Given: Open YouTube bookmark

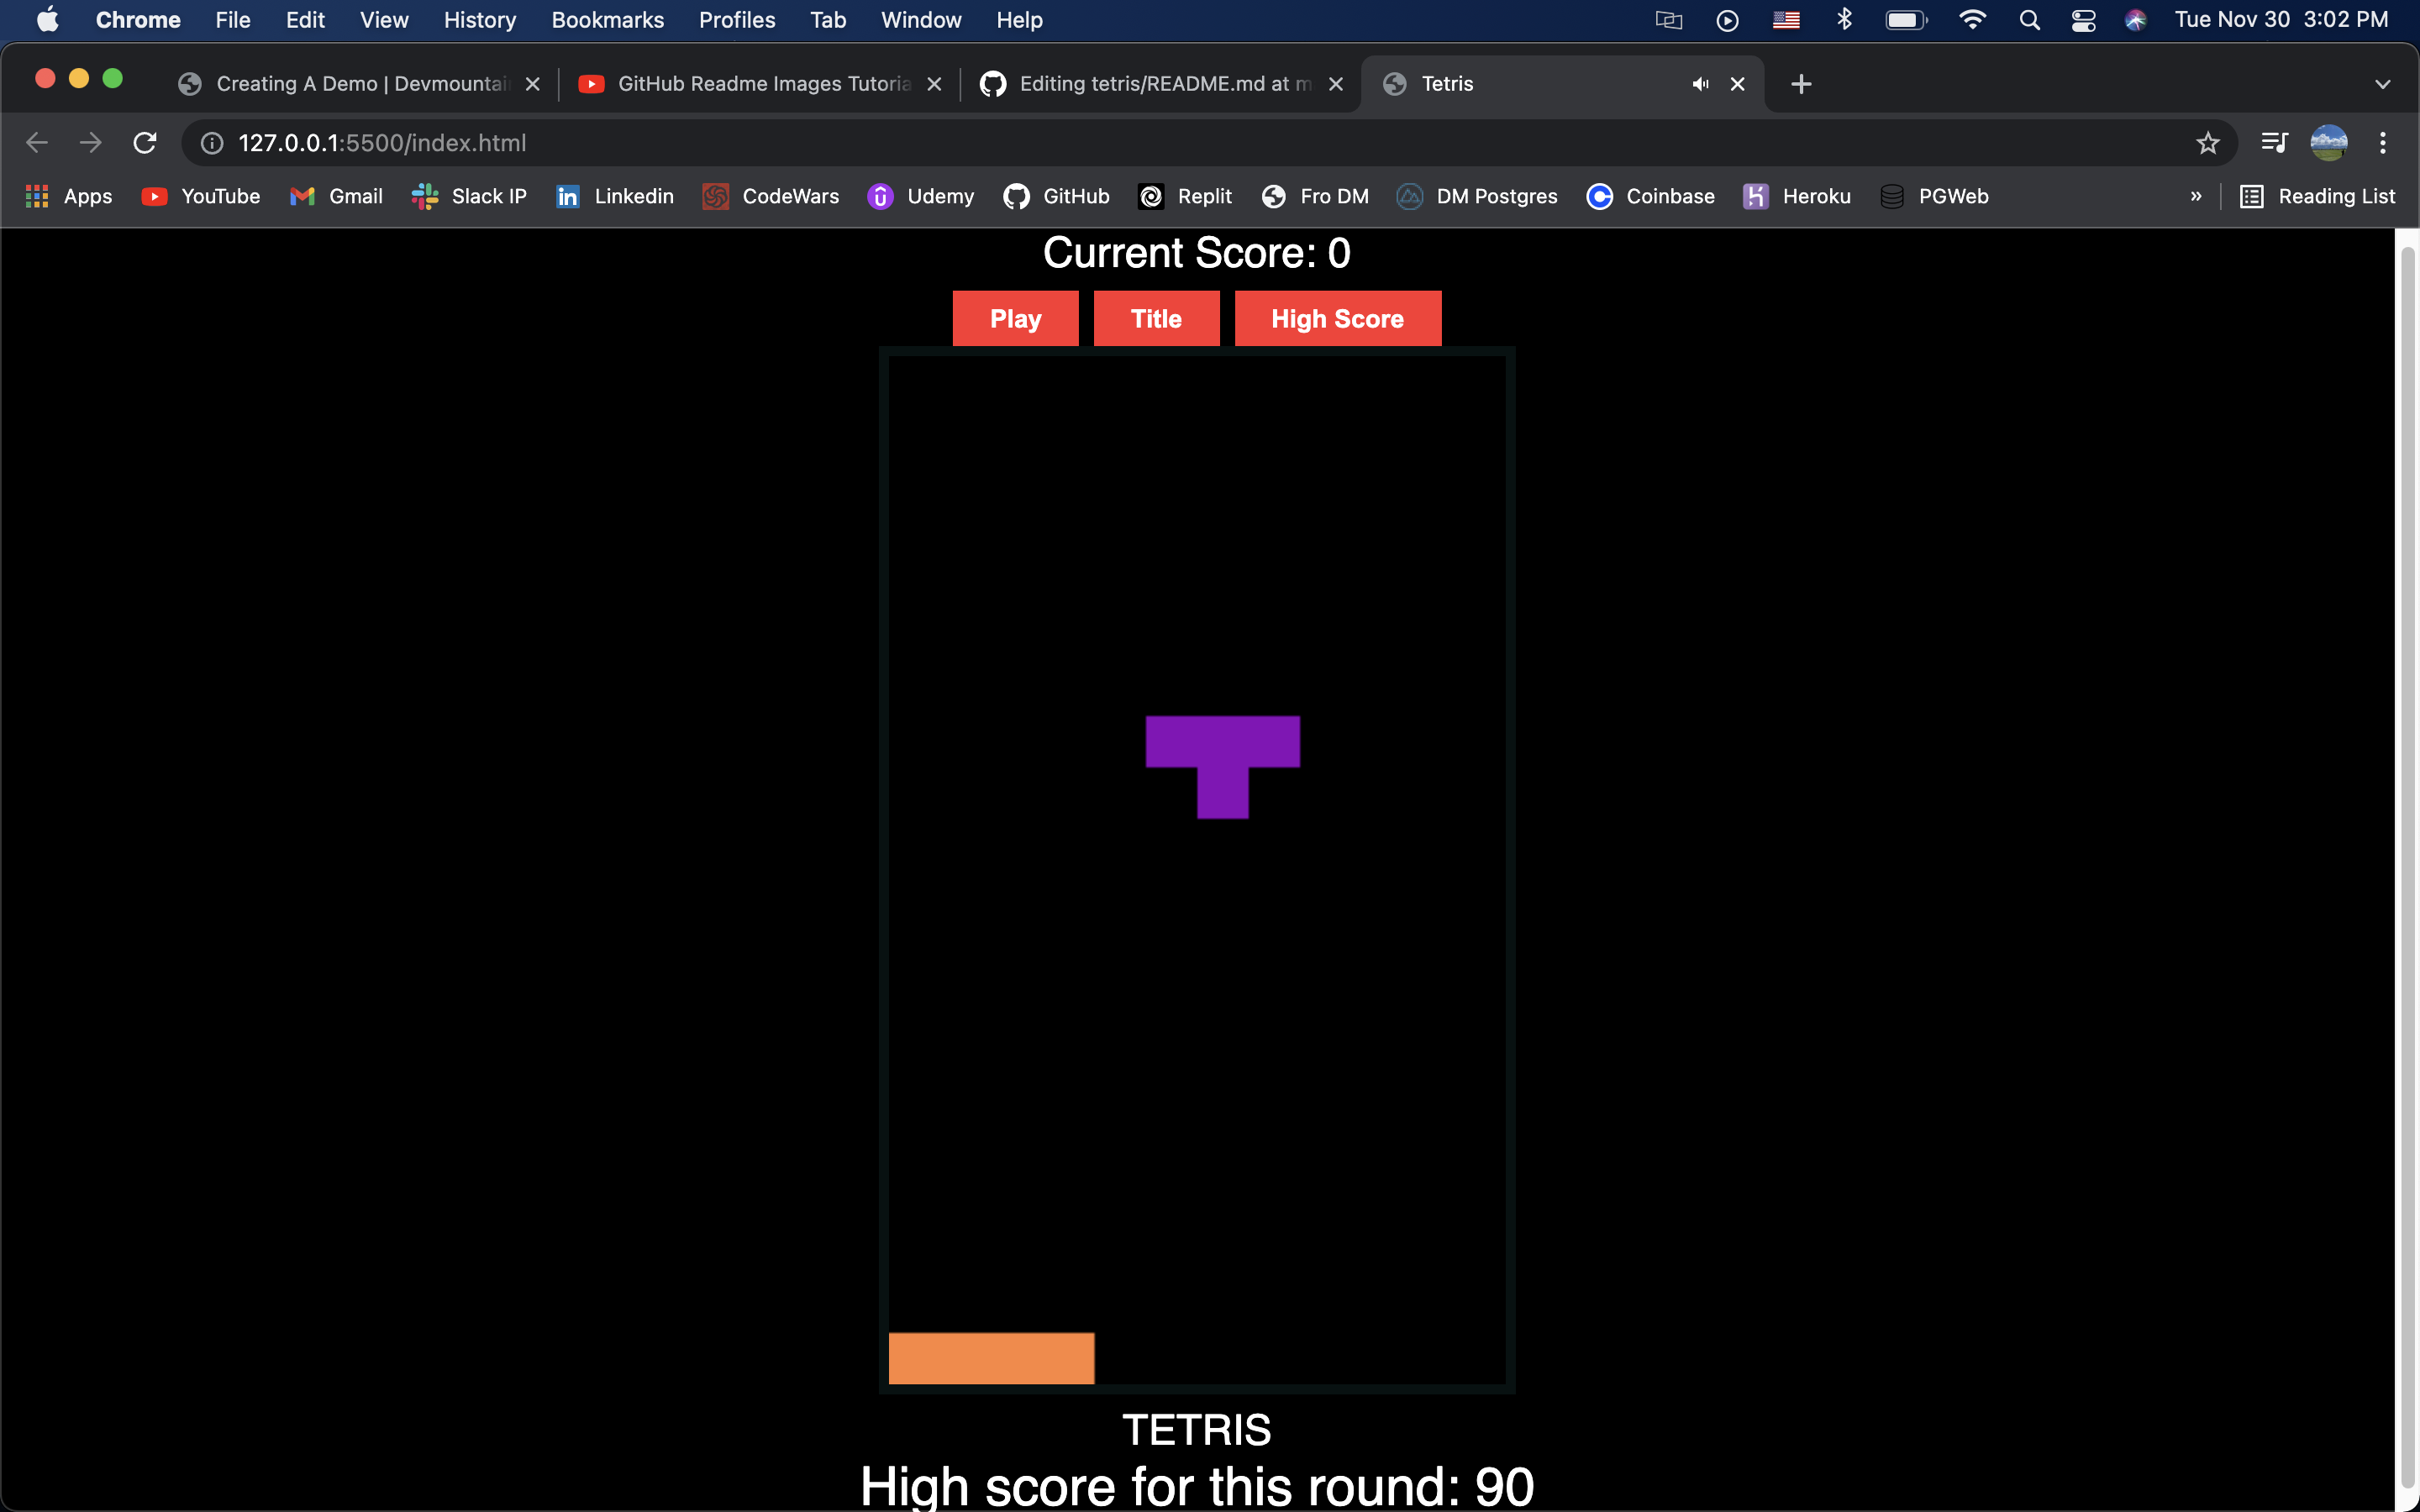Looking at the screenshot, I should point(201,196).
